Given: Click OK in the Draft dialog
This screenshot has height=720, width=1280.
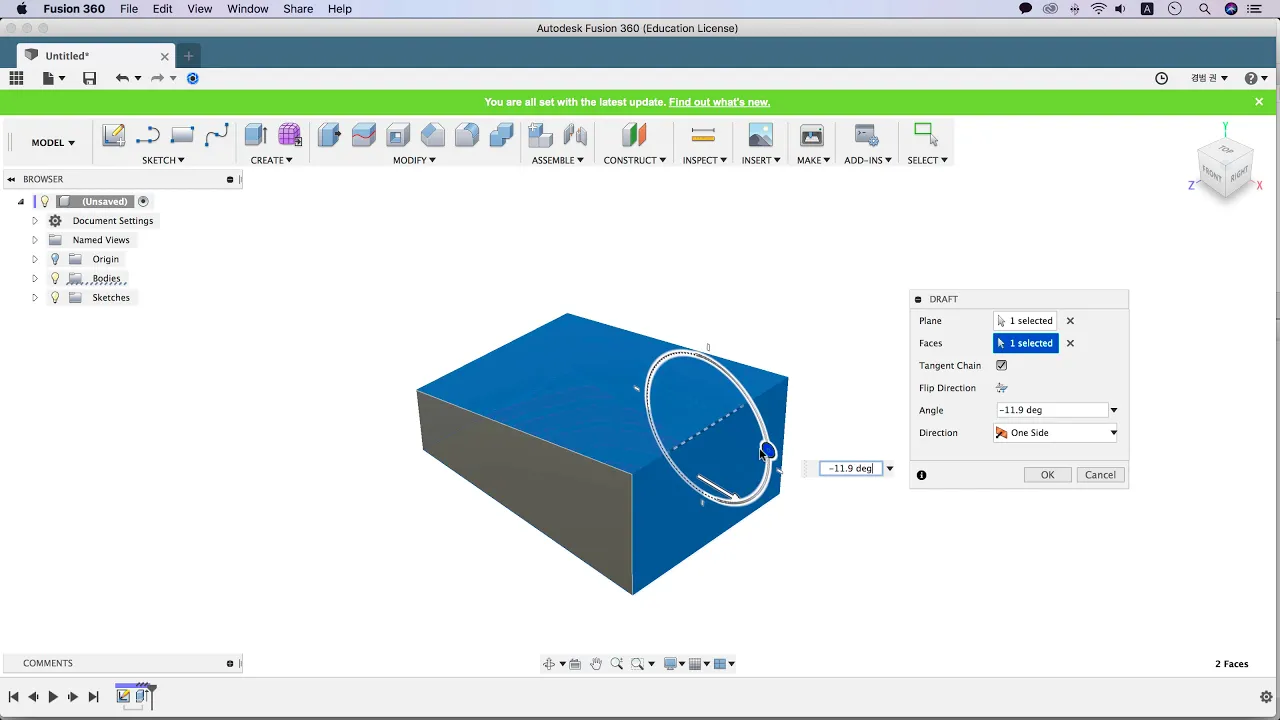Looking at the screenshot, I should (x=1047, y=475).
